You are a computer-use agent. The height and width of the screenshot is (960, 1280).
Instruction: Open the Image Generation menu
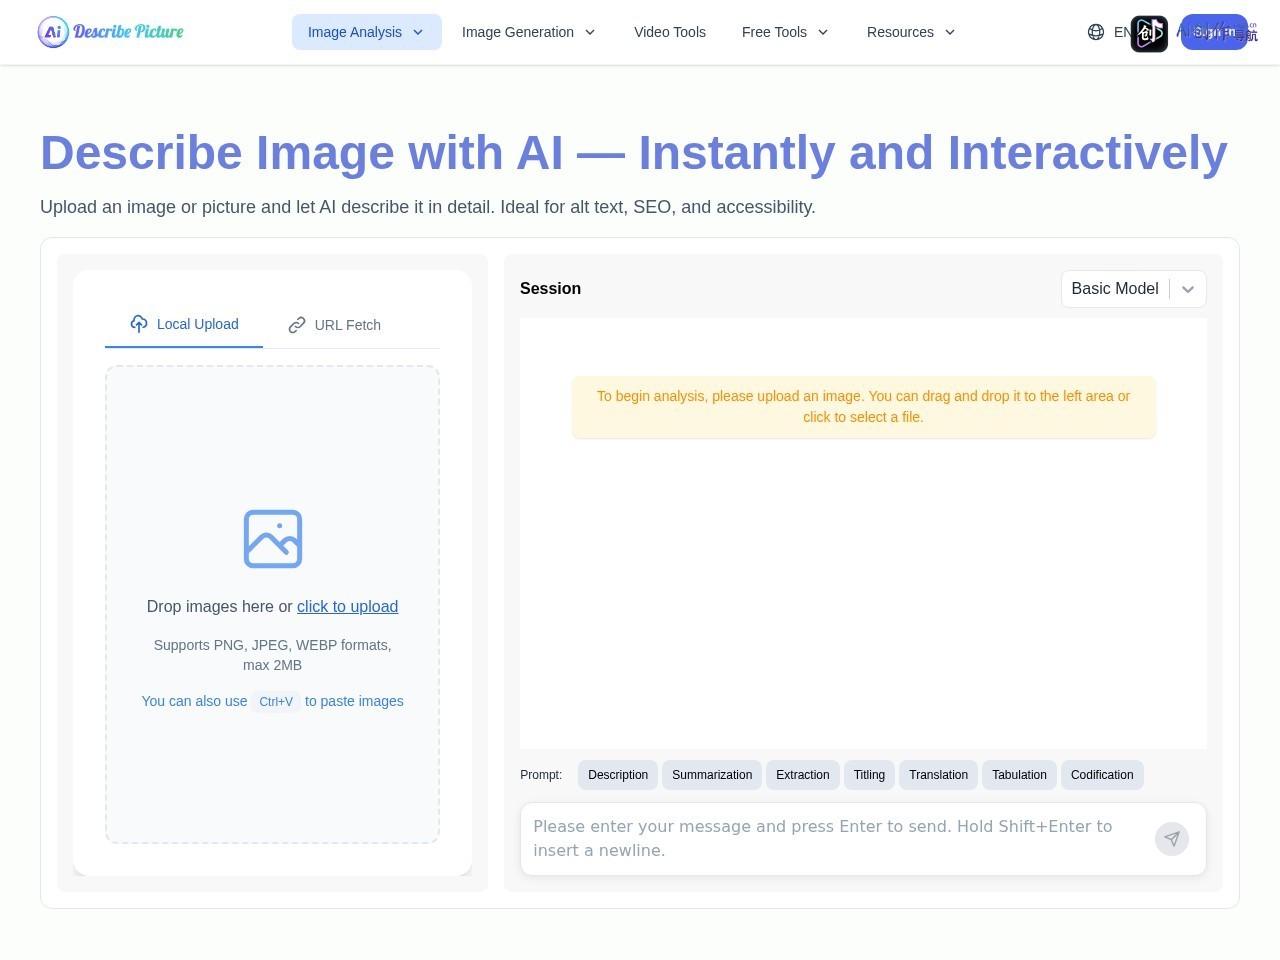pyautogui.click(x=529, y=32)
